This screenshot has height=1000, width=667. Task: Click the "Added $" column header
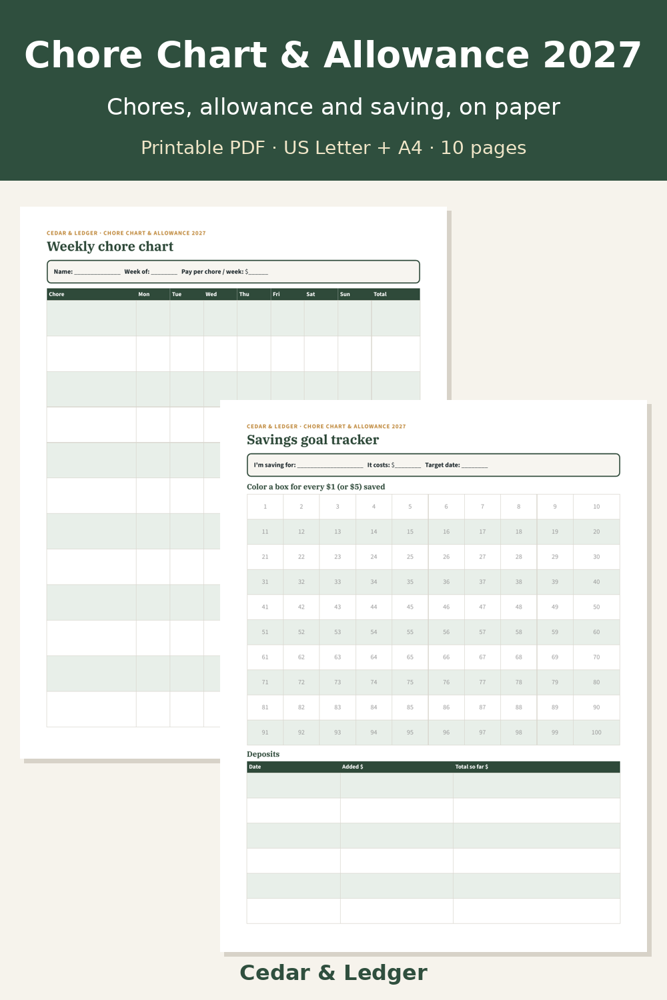(397, 767)
